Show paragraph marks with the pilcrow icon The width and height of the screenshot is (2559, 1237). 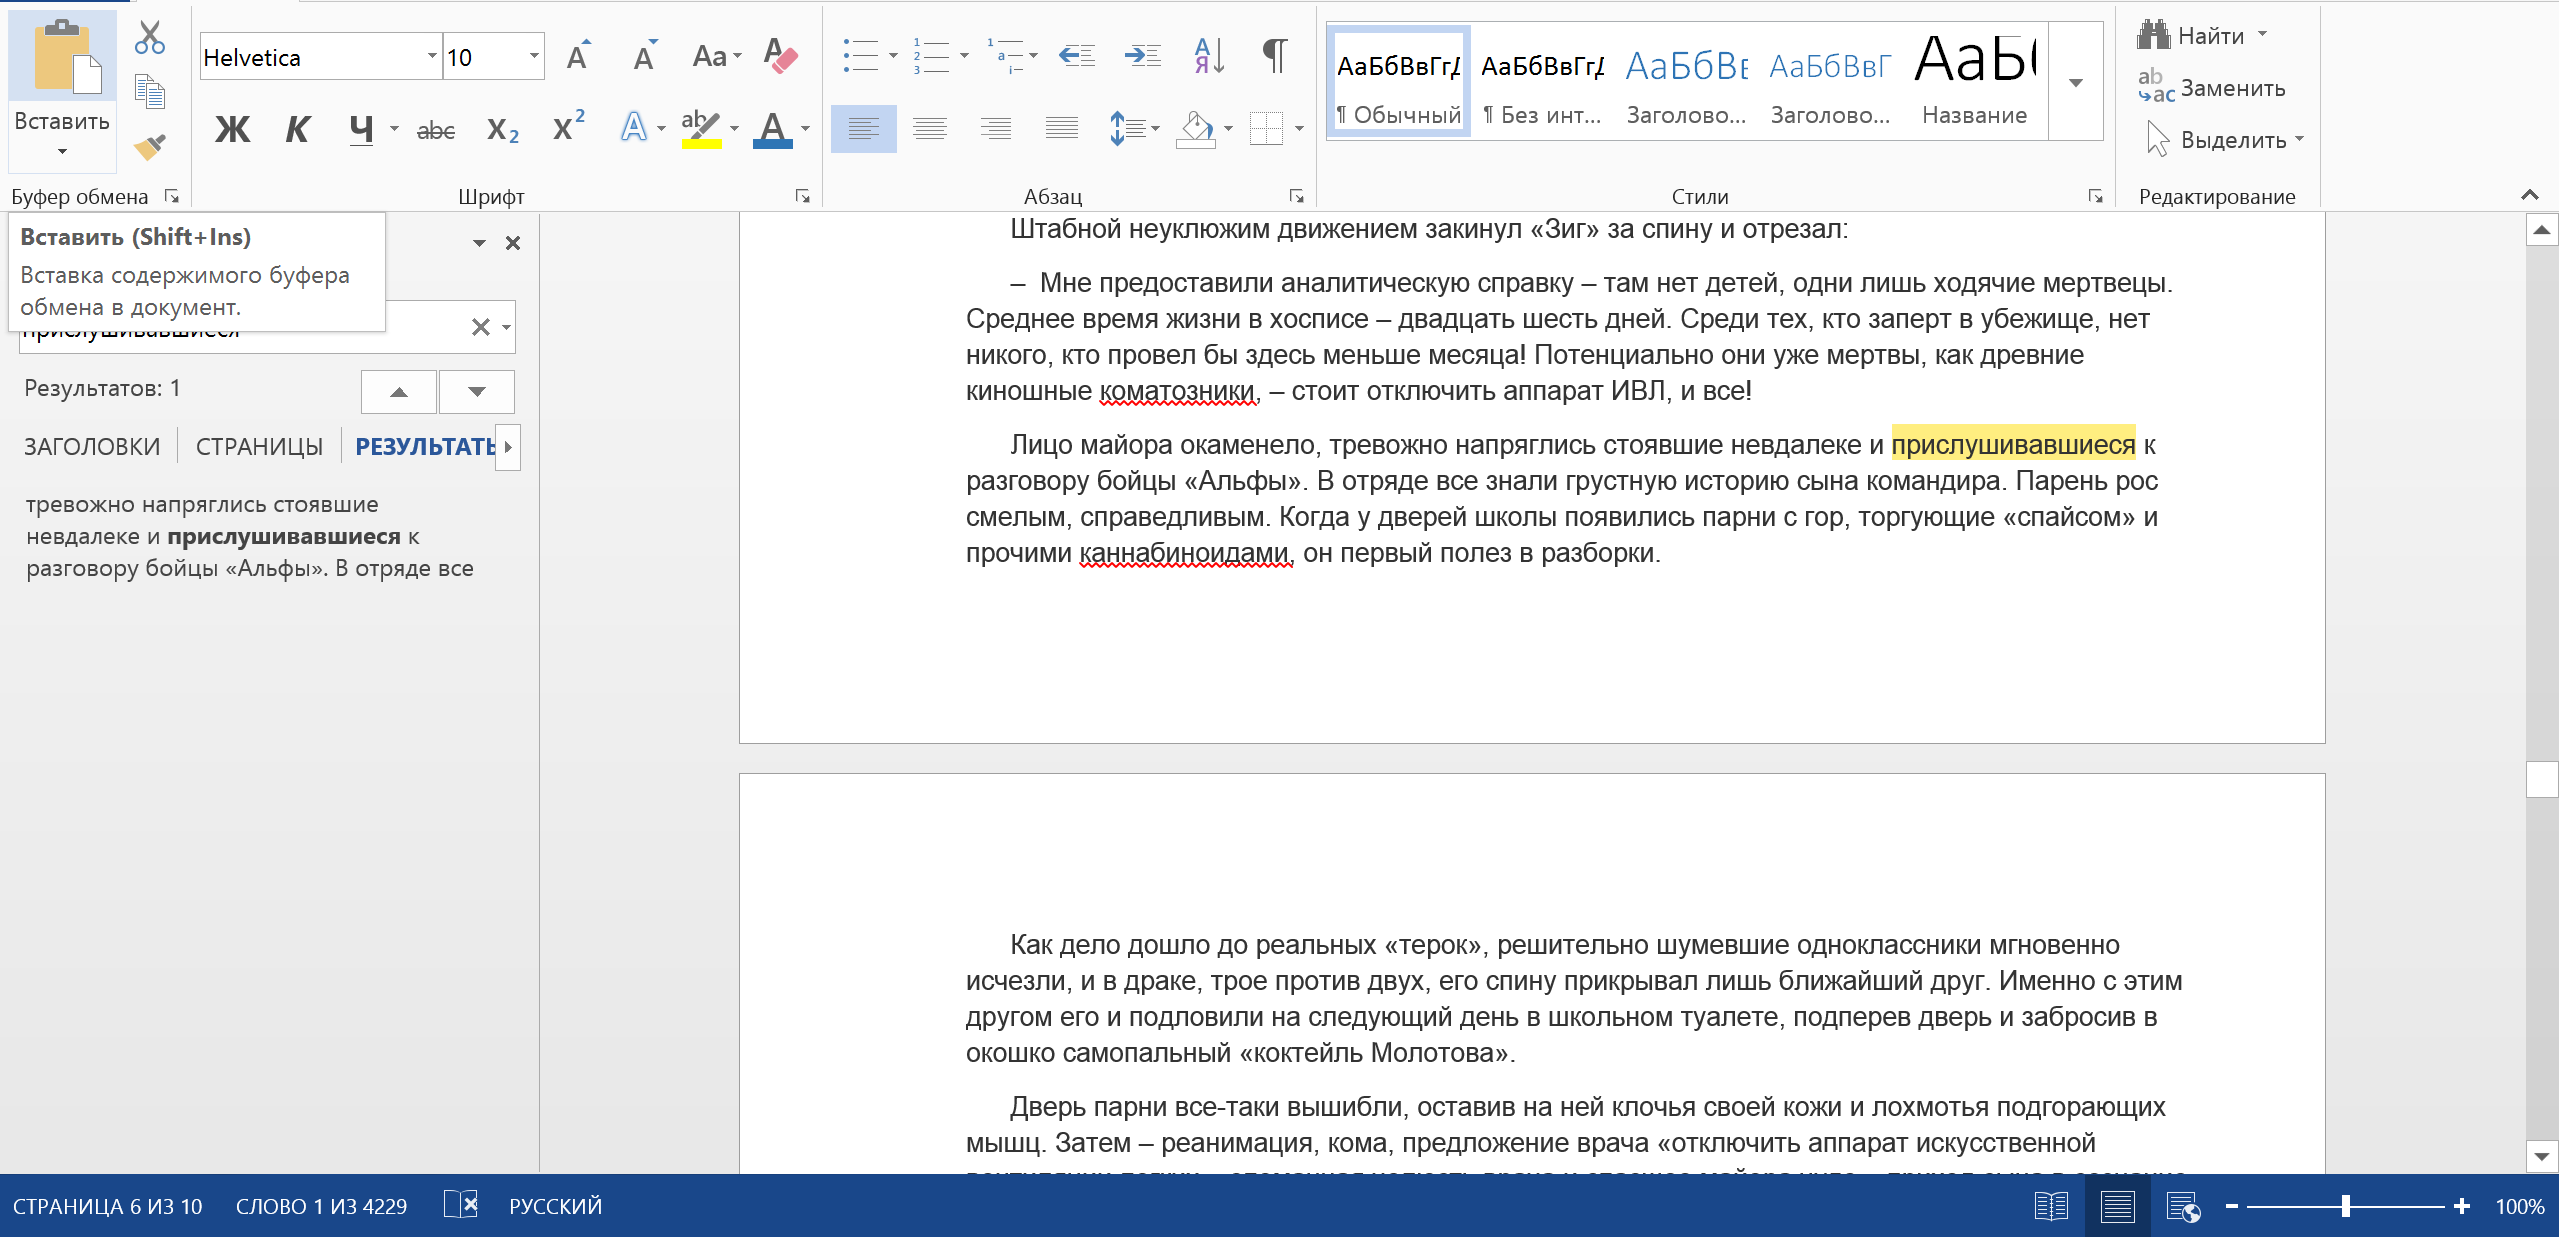pyautogui.click(x=1275, y=56)
